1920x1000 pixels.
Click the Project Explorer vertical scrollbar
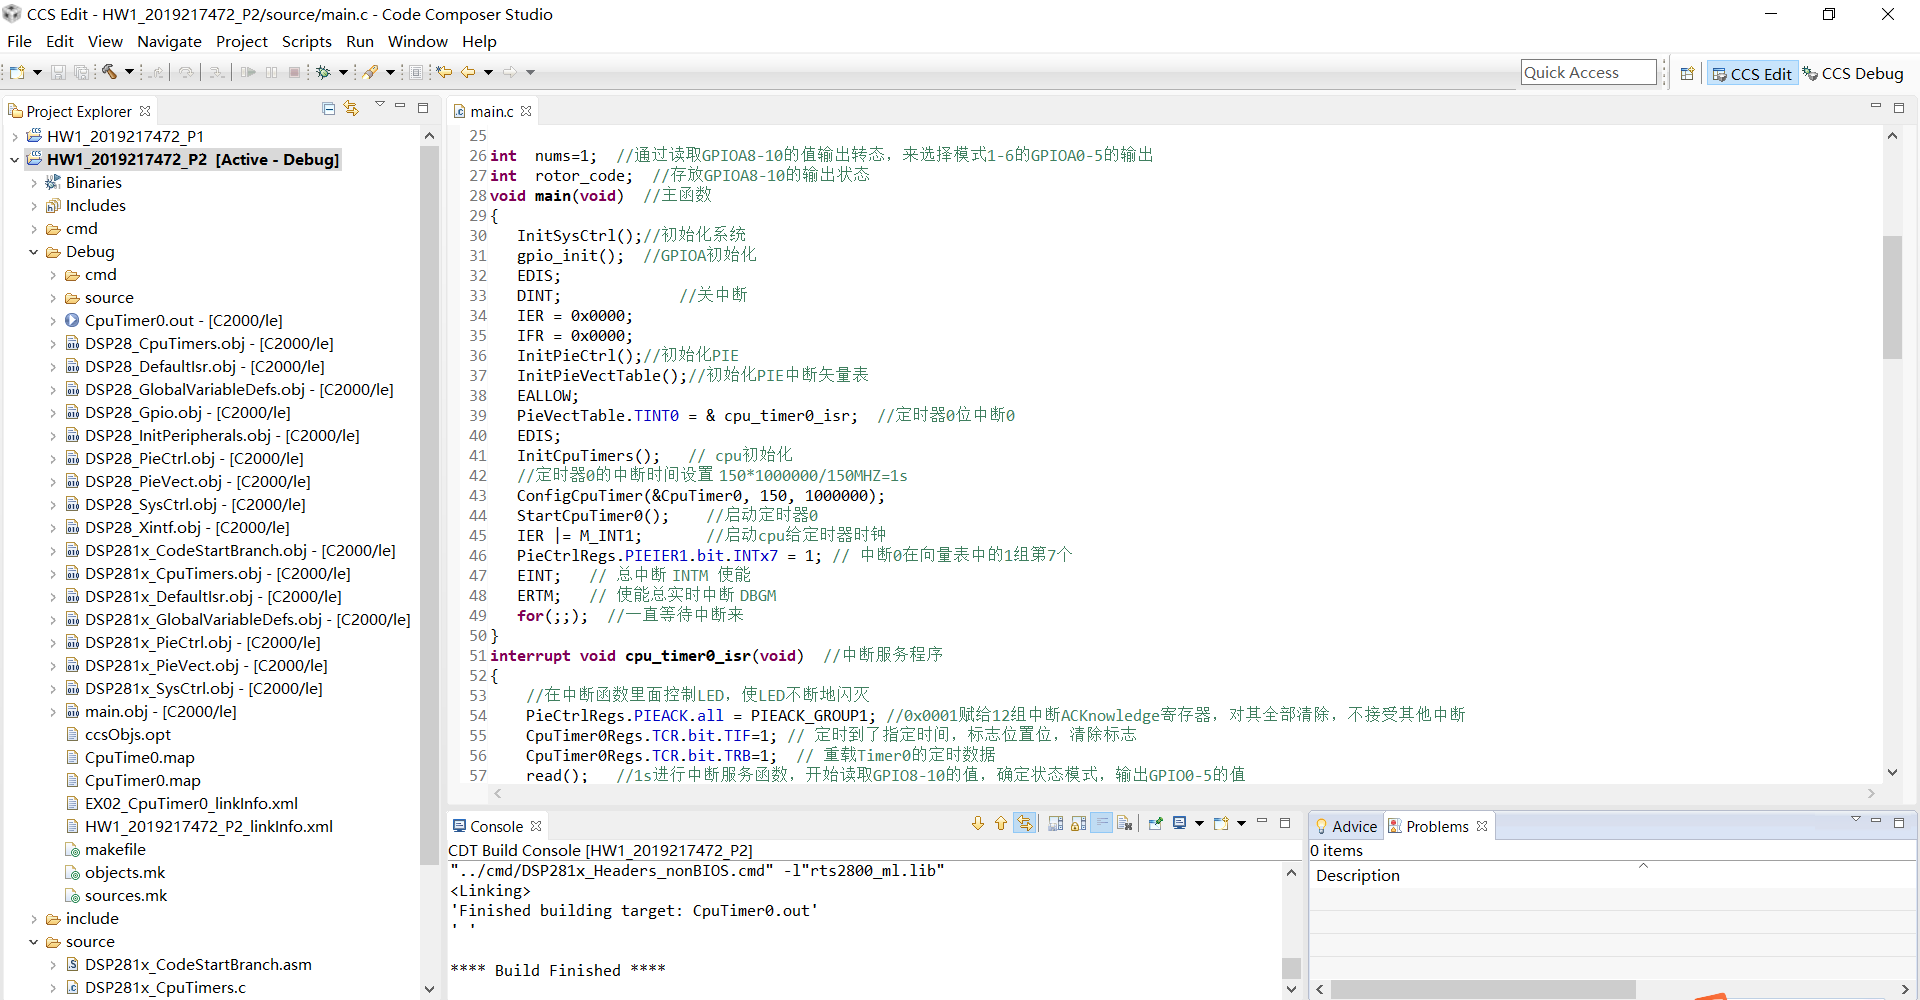pos(429,505)
